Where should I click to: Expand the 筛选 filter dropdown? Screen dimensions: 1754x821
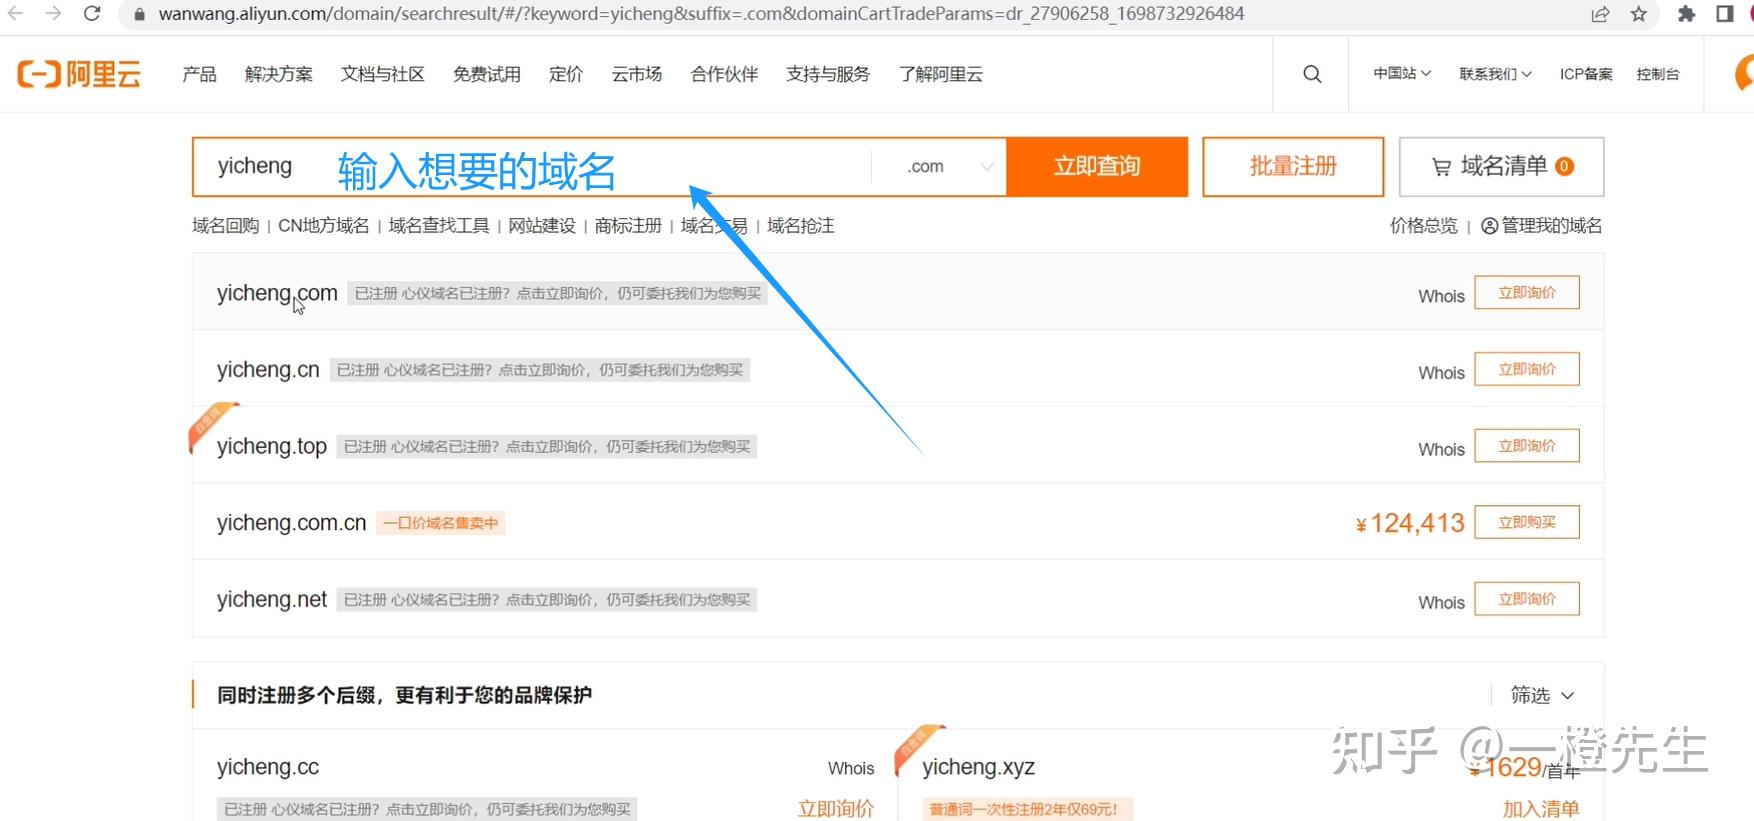tap(1542, 695)
